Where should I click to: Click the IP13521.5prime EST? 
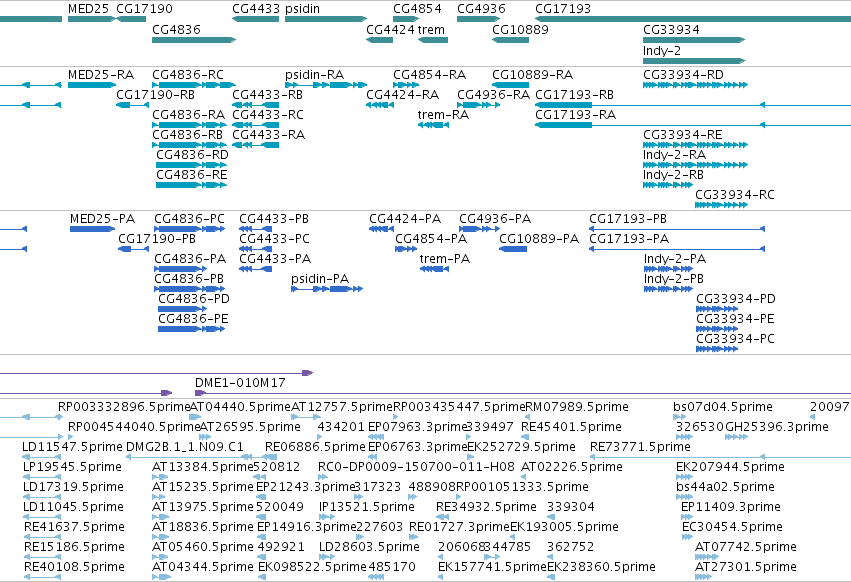pyautogui.click(x=367, y=507)
